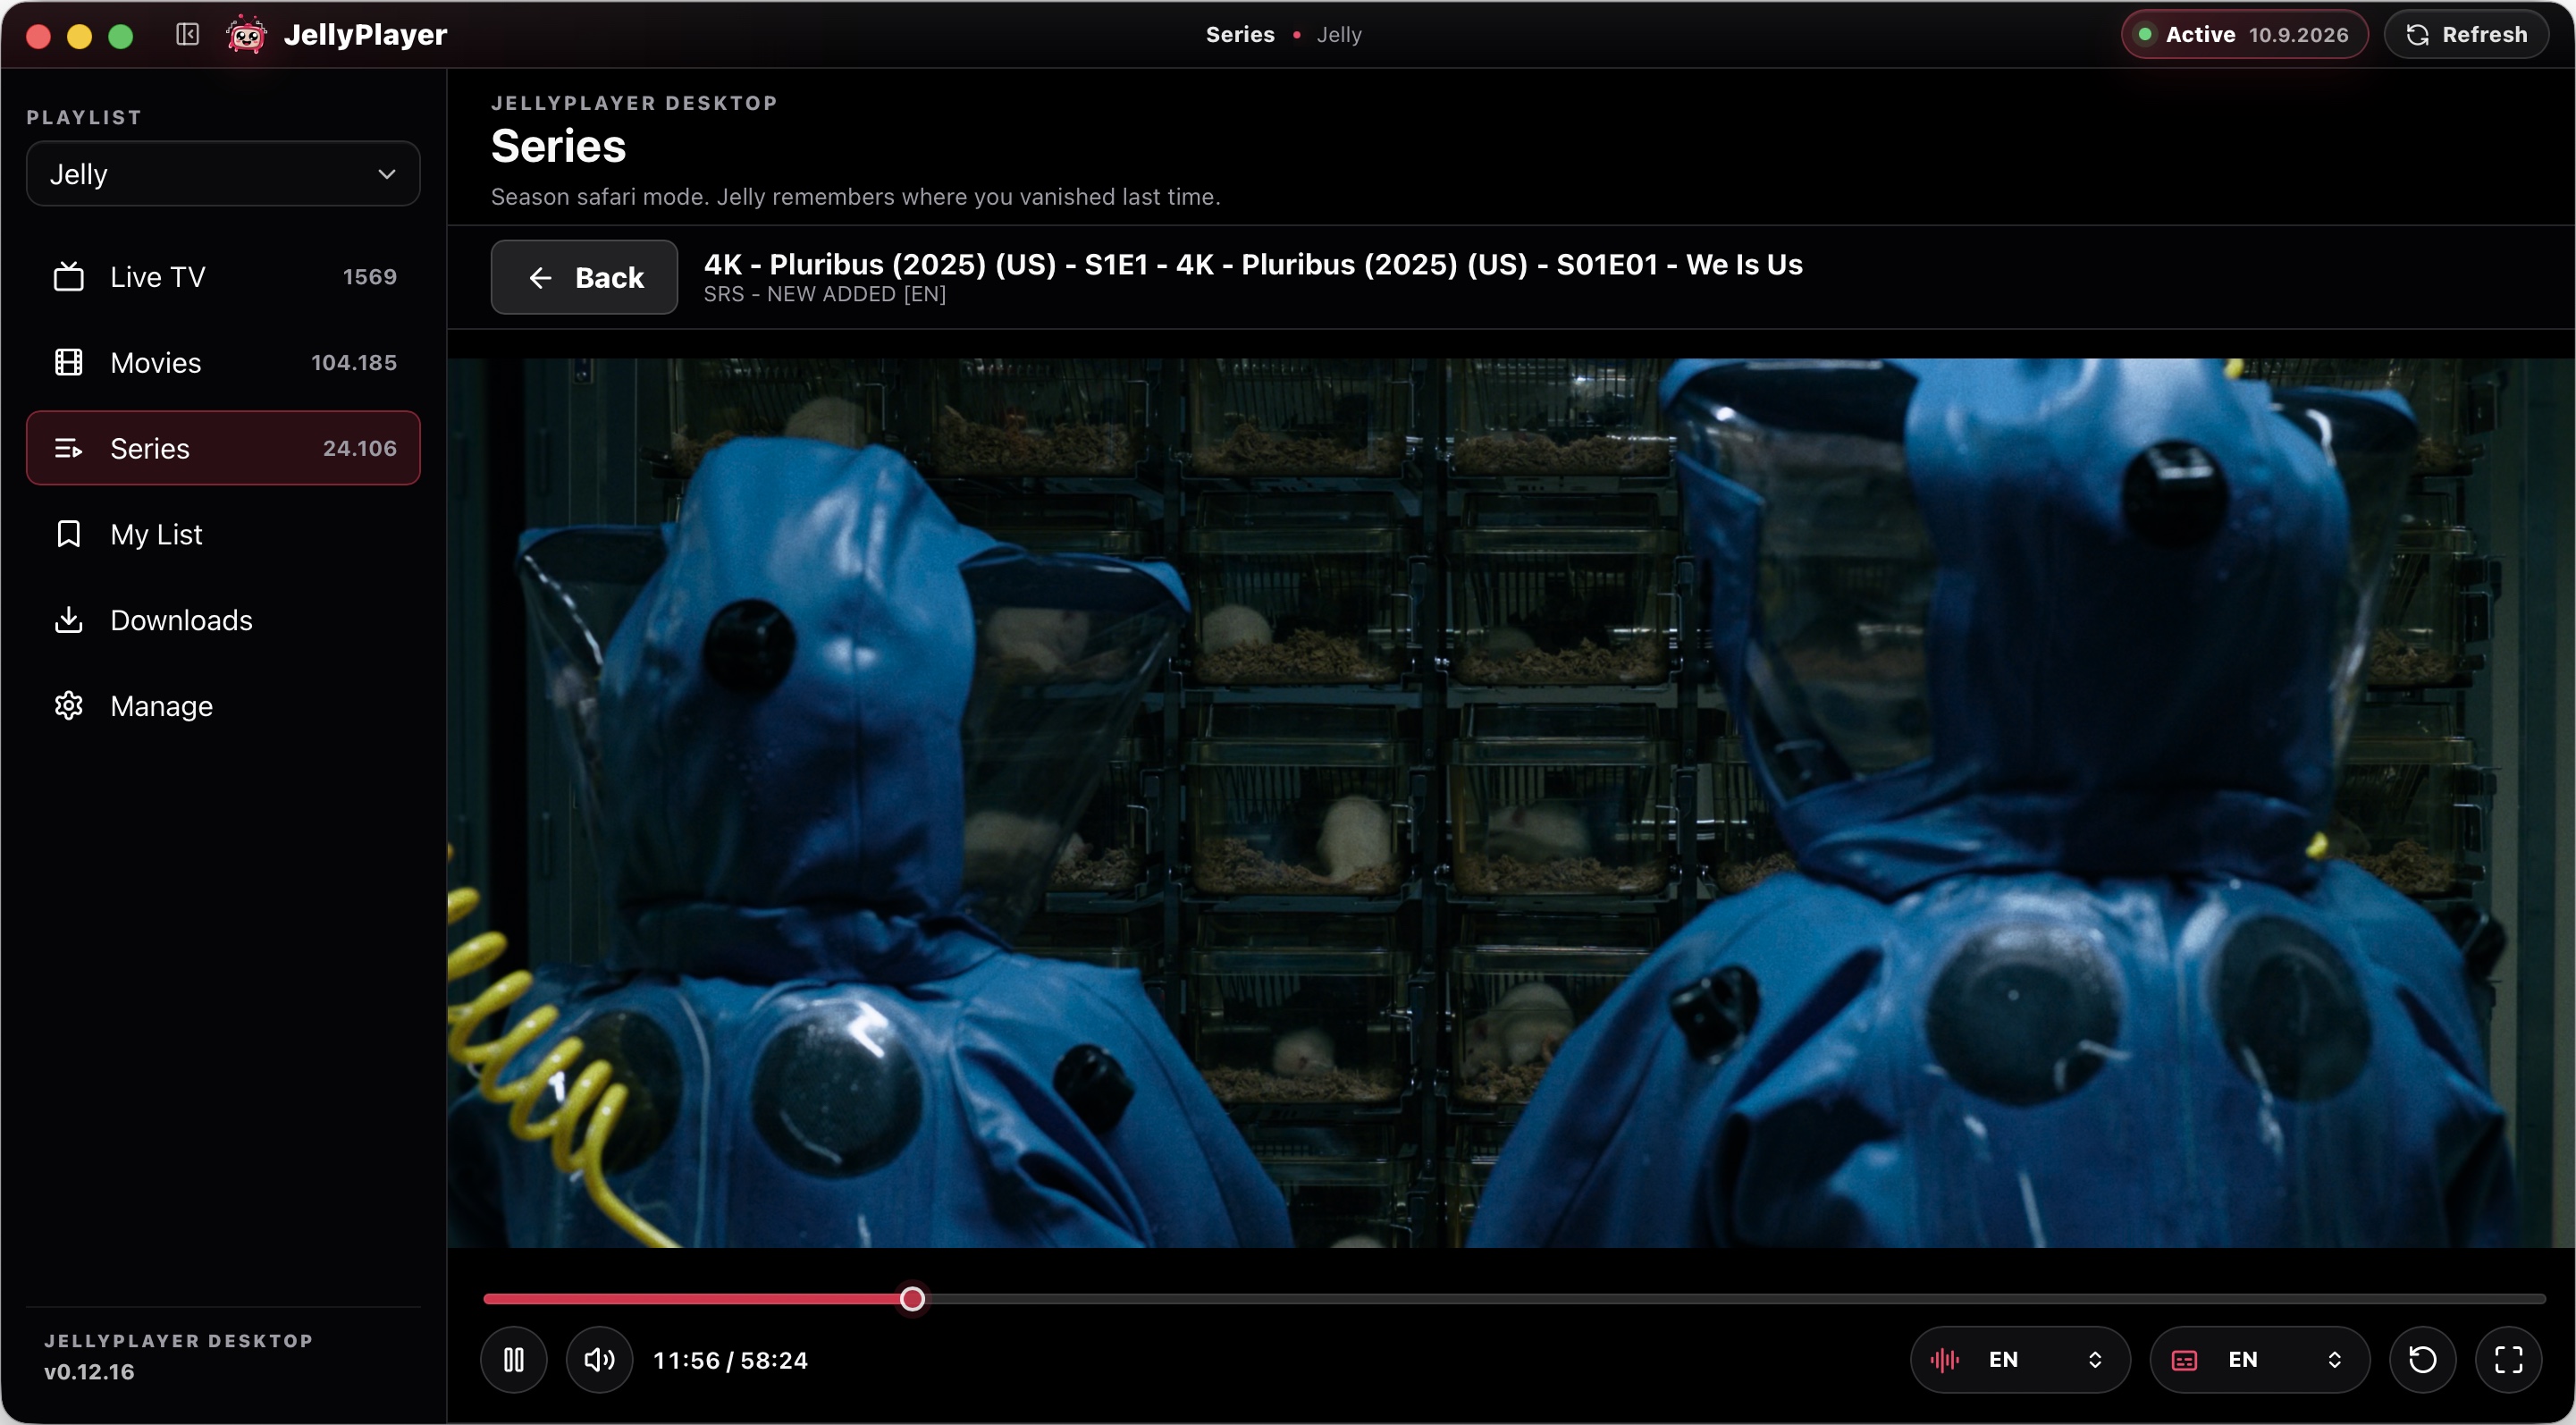The image size is (2576, 1425).
Task: Click the Manage gear icon
Action: tap(68, 706)
